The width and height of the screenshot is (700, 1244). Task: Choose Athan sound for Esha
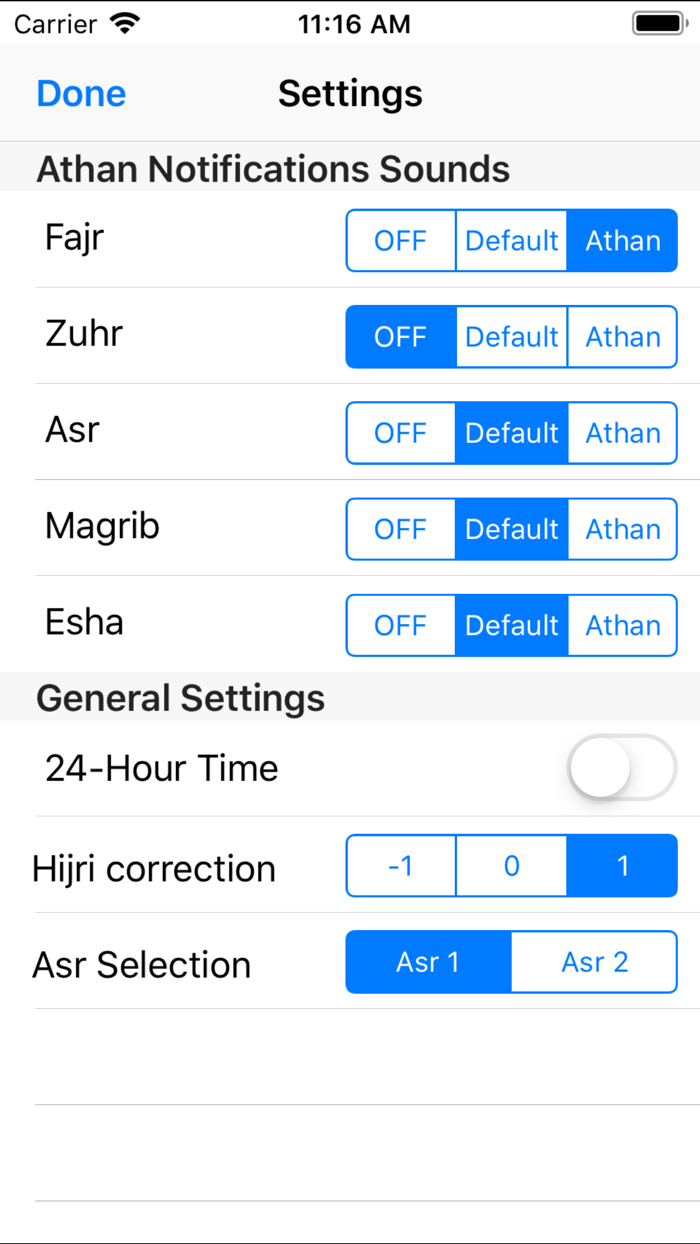coord(622,625)
